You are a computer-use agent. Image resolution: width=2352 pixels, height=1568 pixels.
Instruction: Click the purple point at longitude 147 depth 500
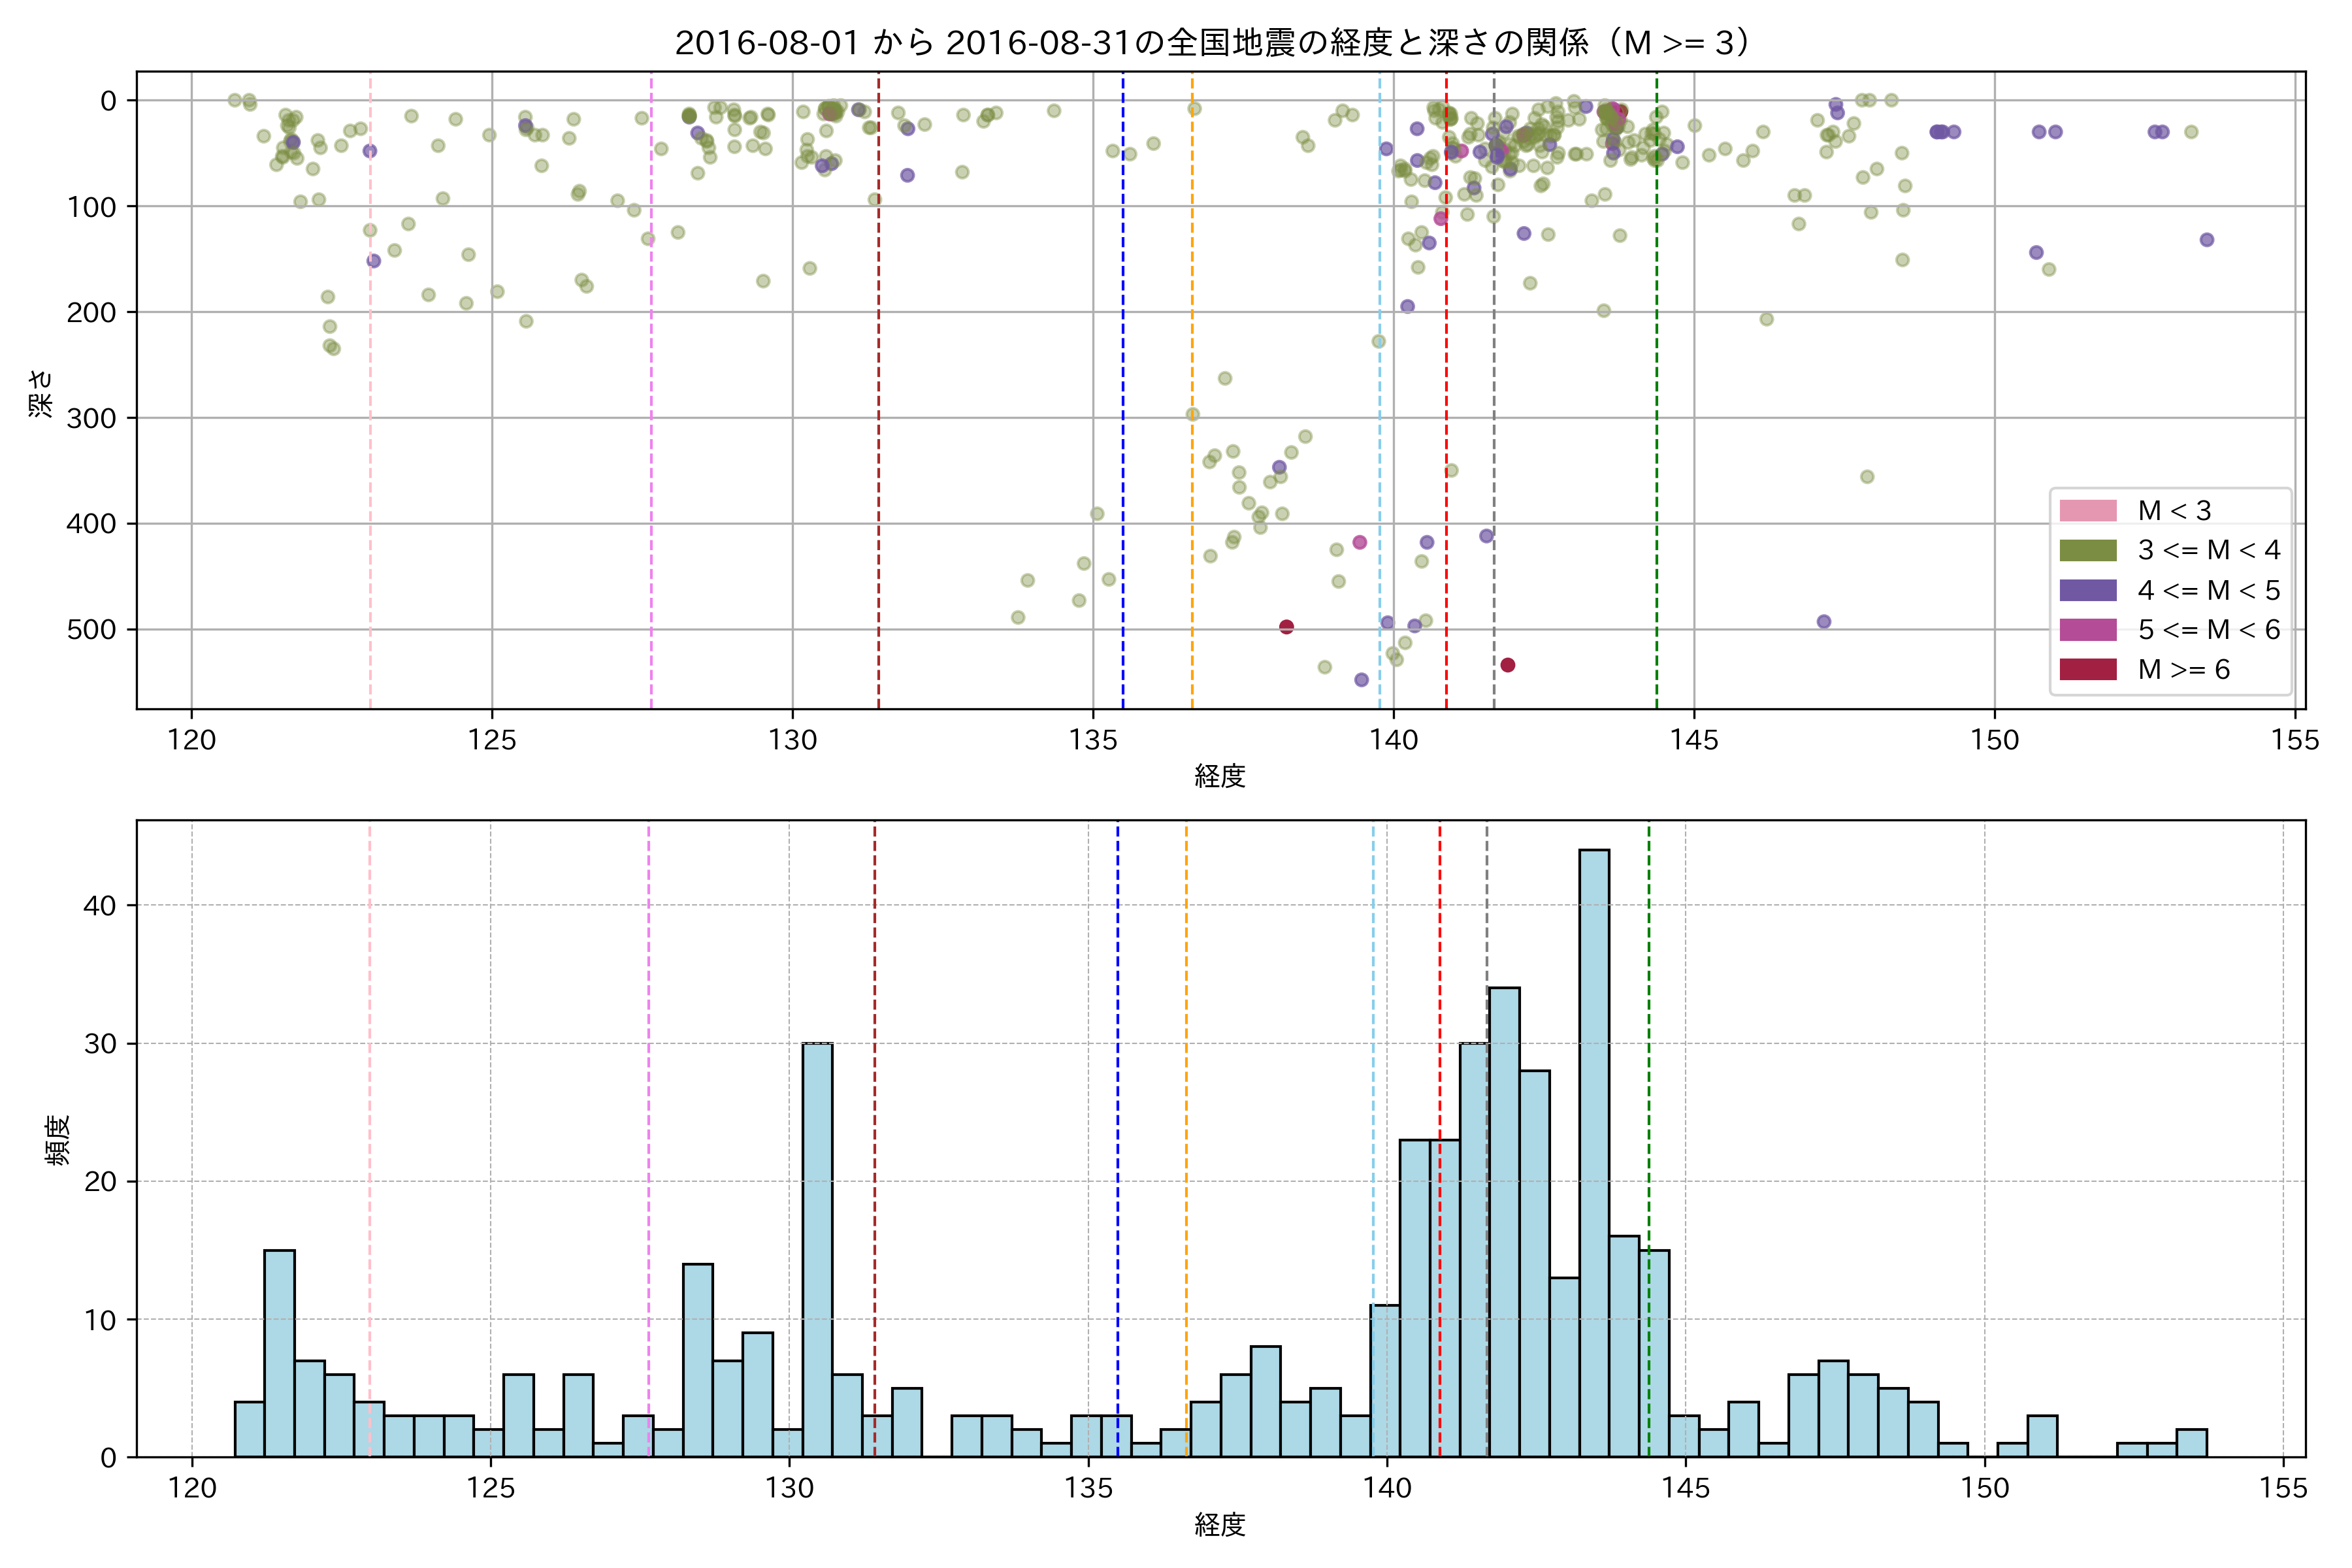[x=1823, y=622]
